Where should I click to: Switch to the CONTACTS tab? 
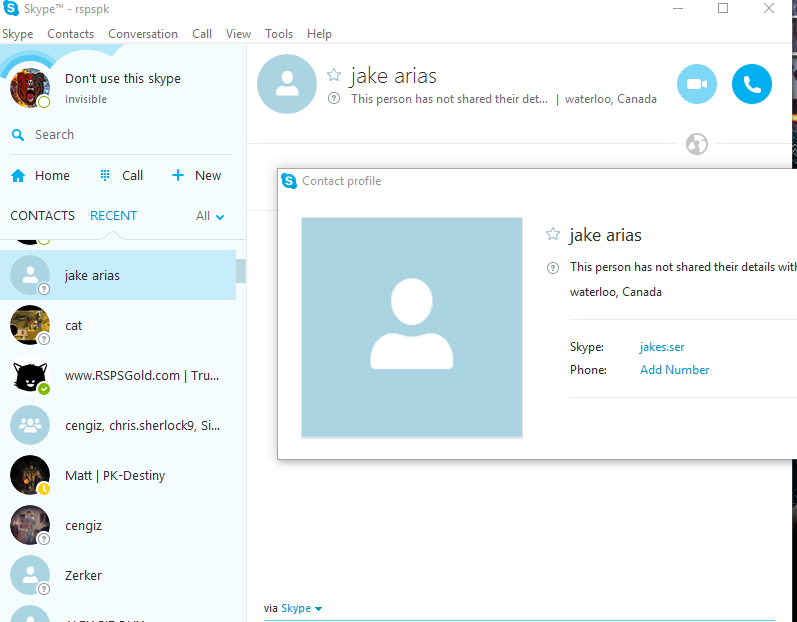point(42,215)
